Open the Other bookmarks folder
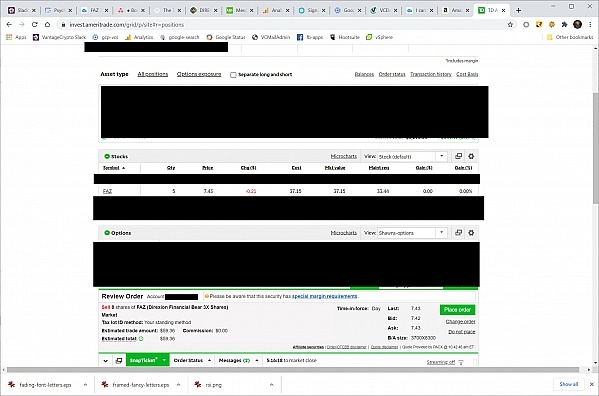Screen dimensions: 599x396 point(570,37)
